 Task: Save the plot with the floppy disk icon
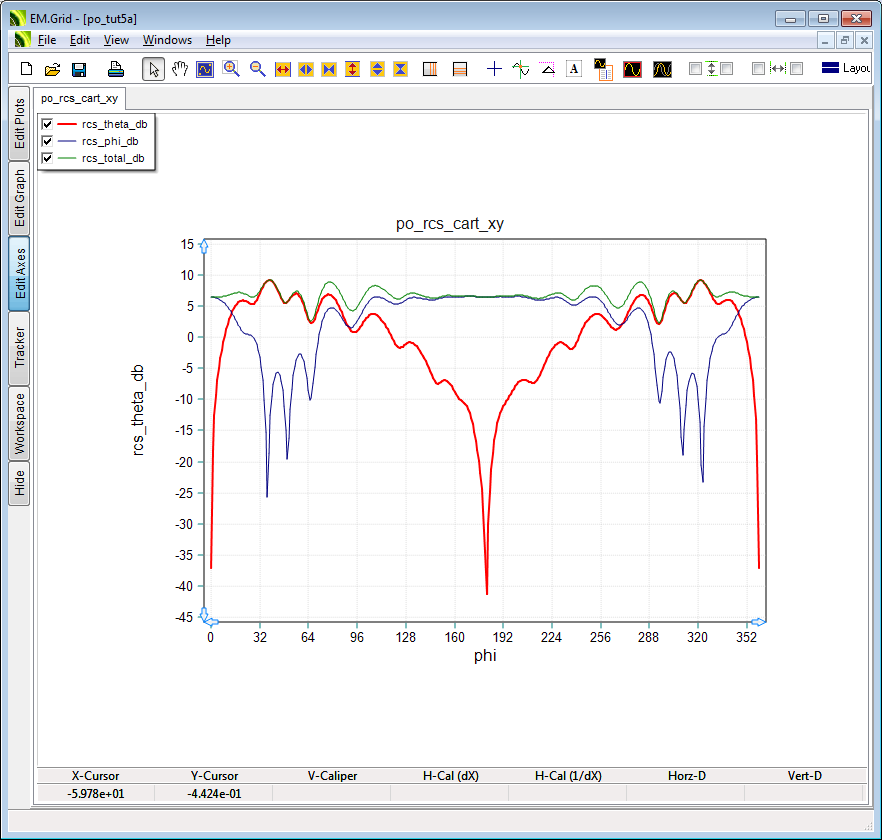pyautogui.click(x=79, y=69)
